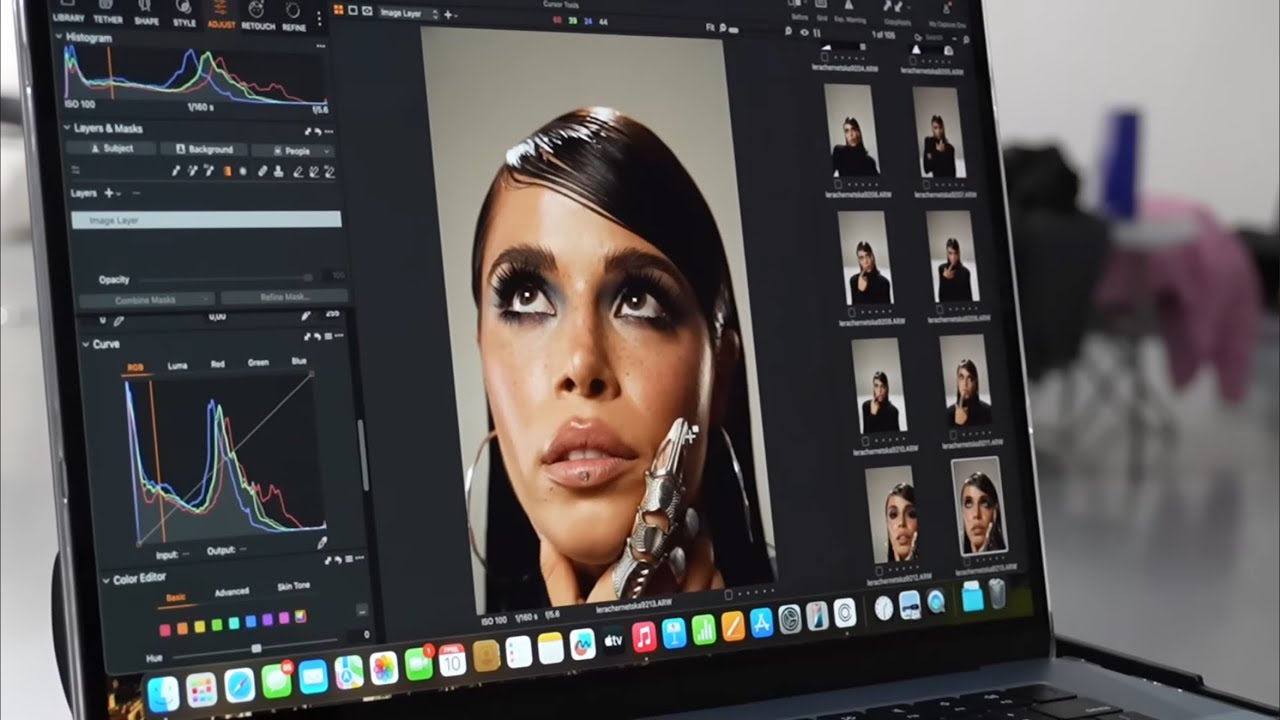Launch Music app from the Dock

(644, 637)
